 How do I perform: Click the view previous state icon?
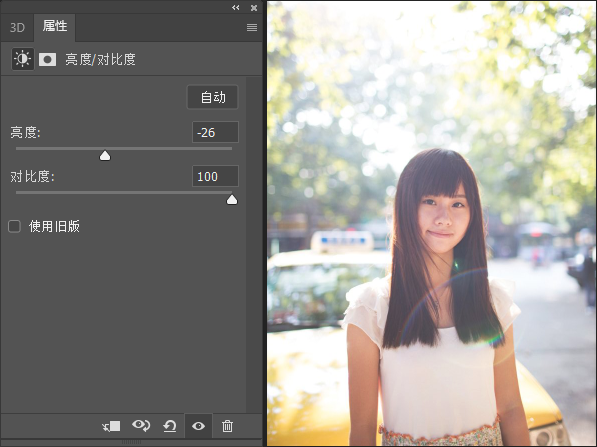pos(141,426)
